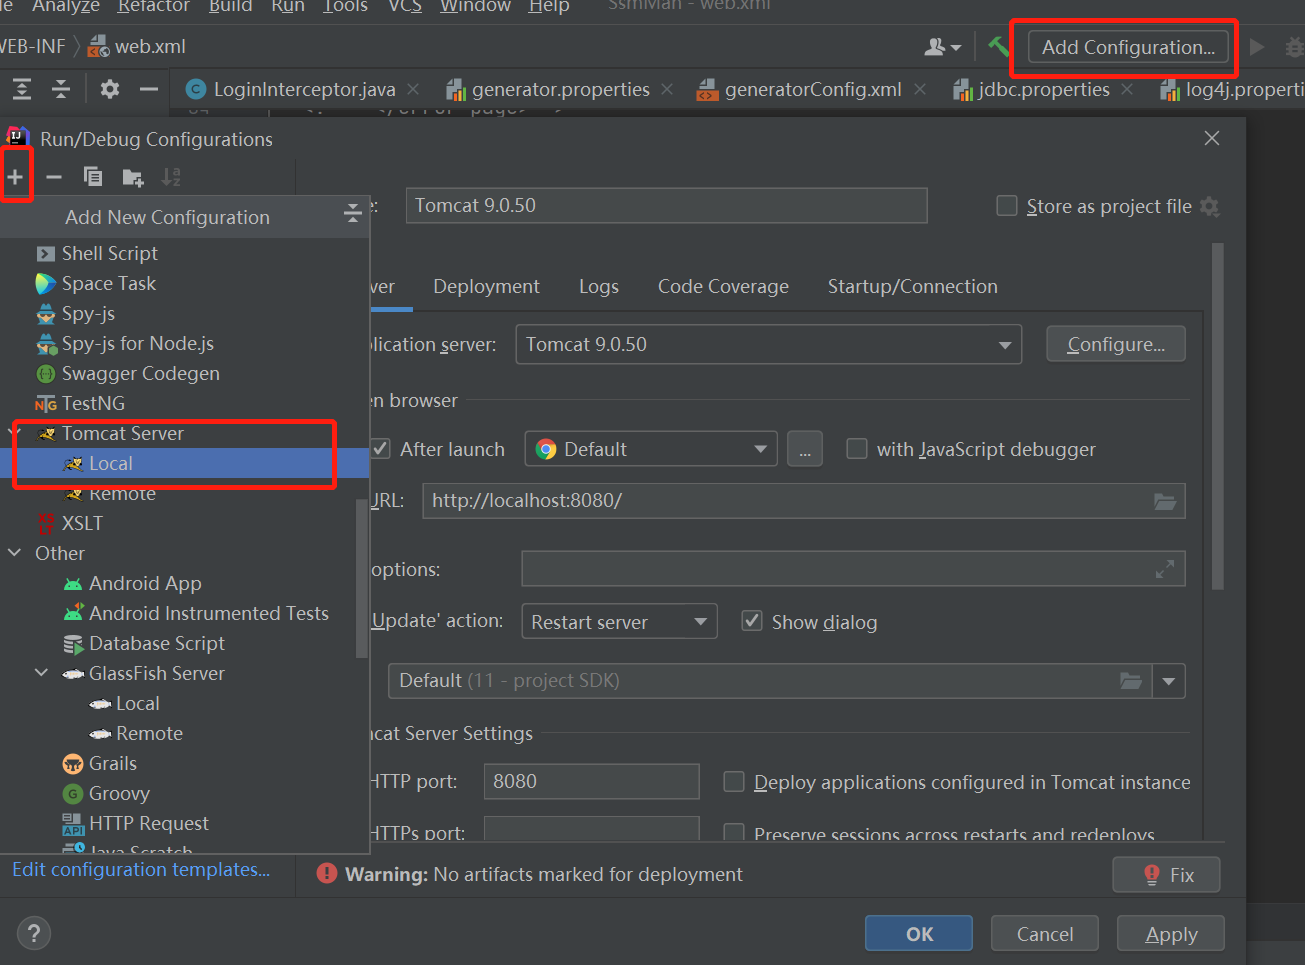Select Local under Tomcat Server

click(184, 463)
